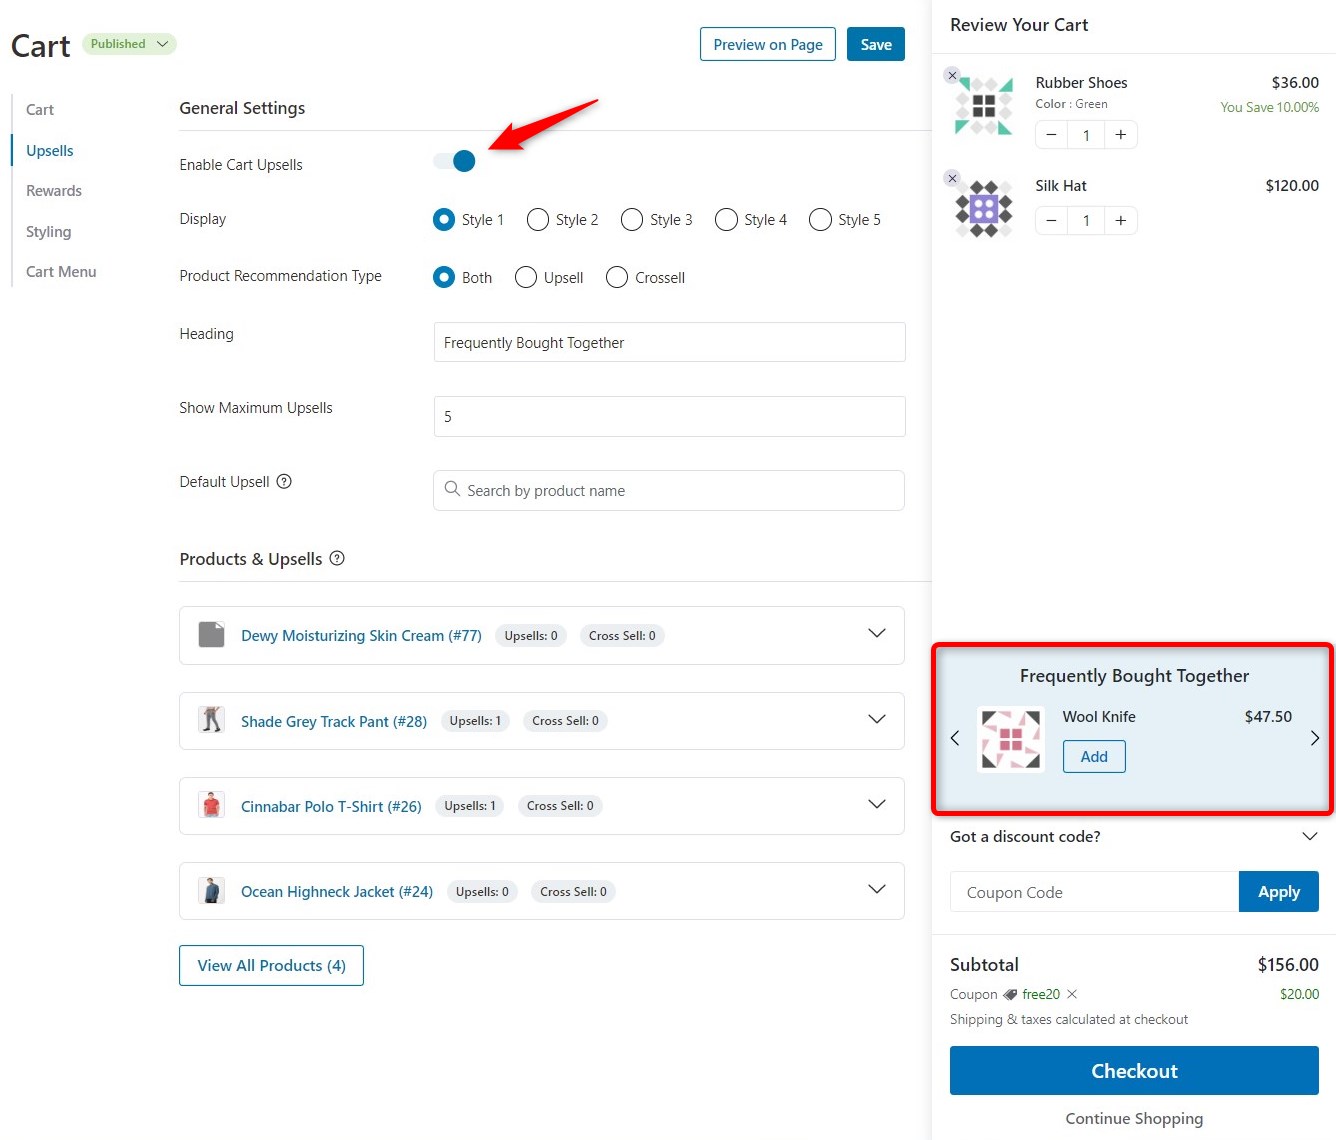The width and height of the screenshot is (1336, 1140).
Task: Click the search magnifier icon
Action: (x=452, y=489)
